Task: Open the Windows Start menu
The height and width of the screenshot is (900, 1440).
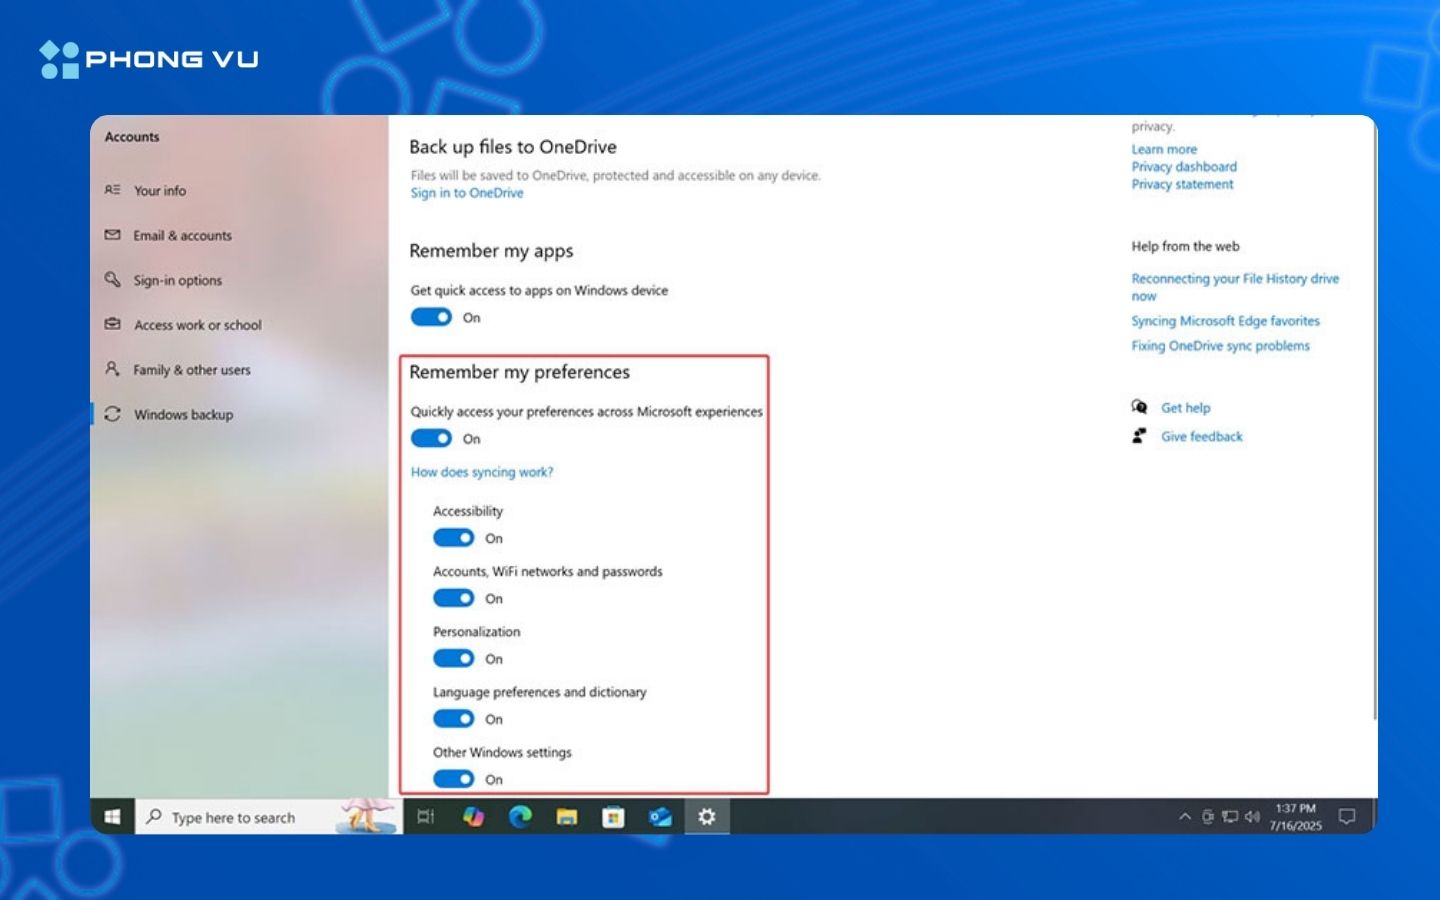Action: pyautogui.click(x=112, y=817)
